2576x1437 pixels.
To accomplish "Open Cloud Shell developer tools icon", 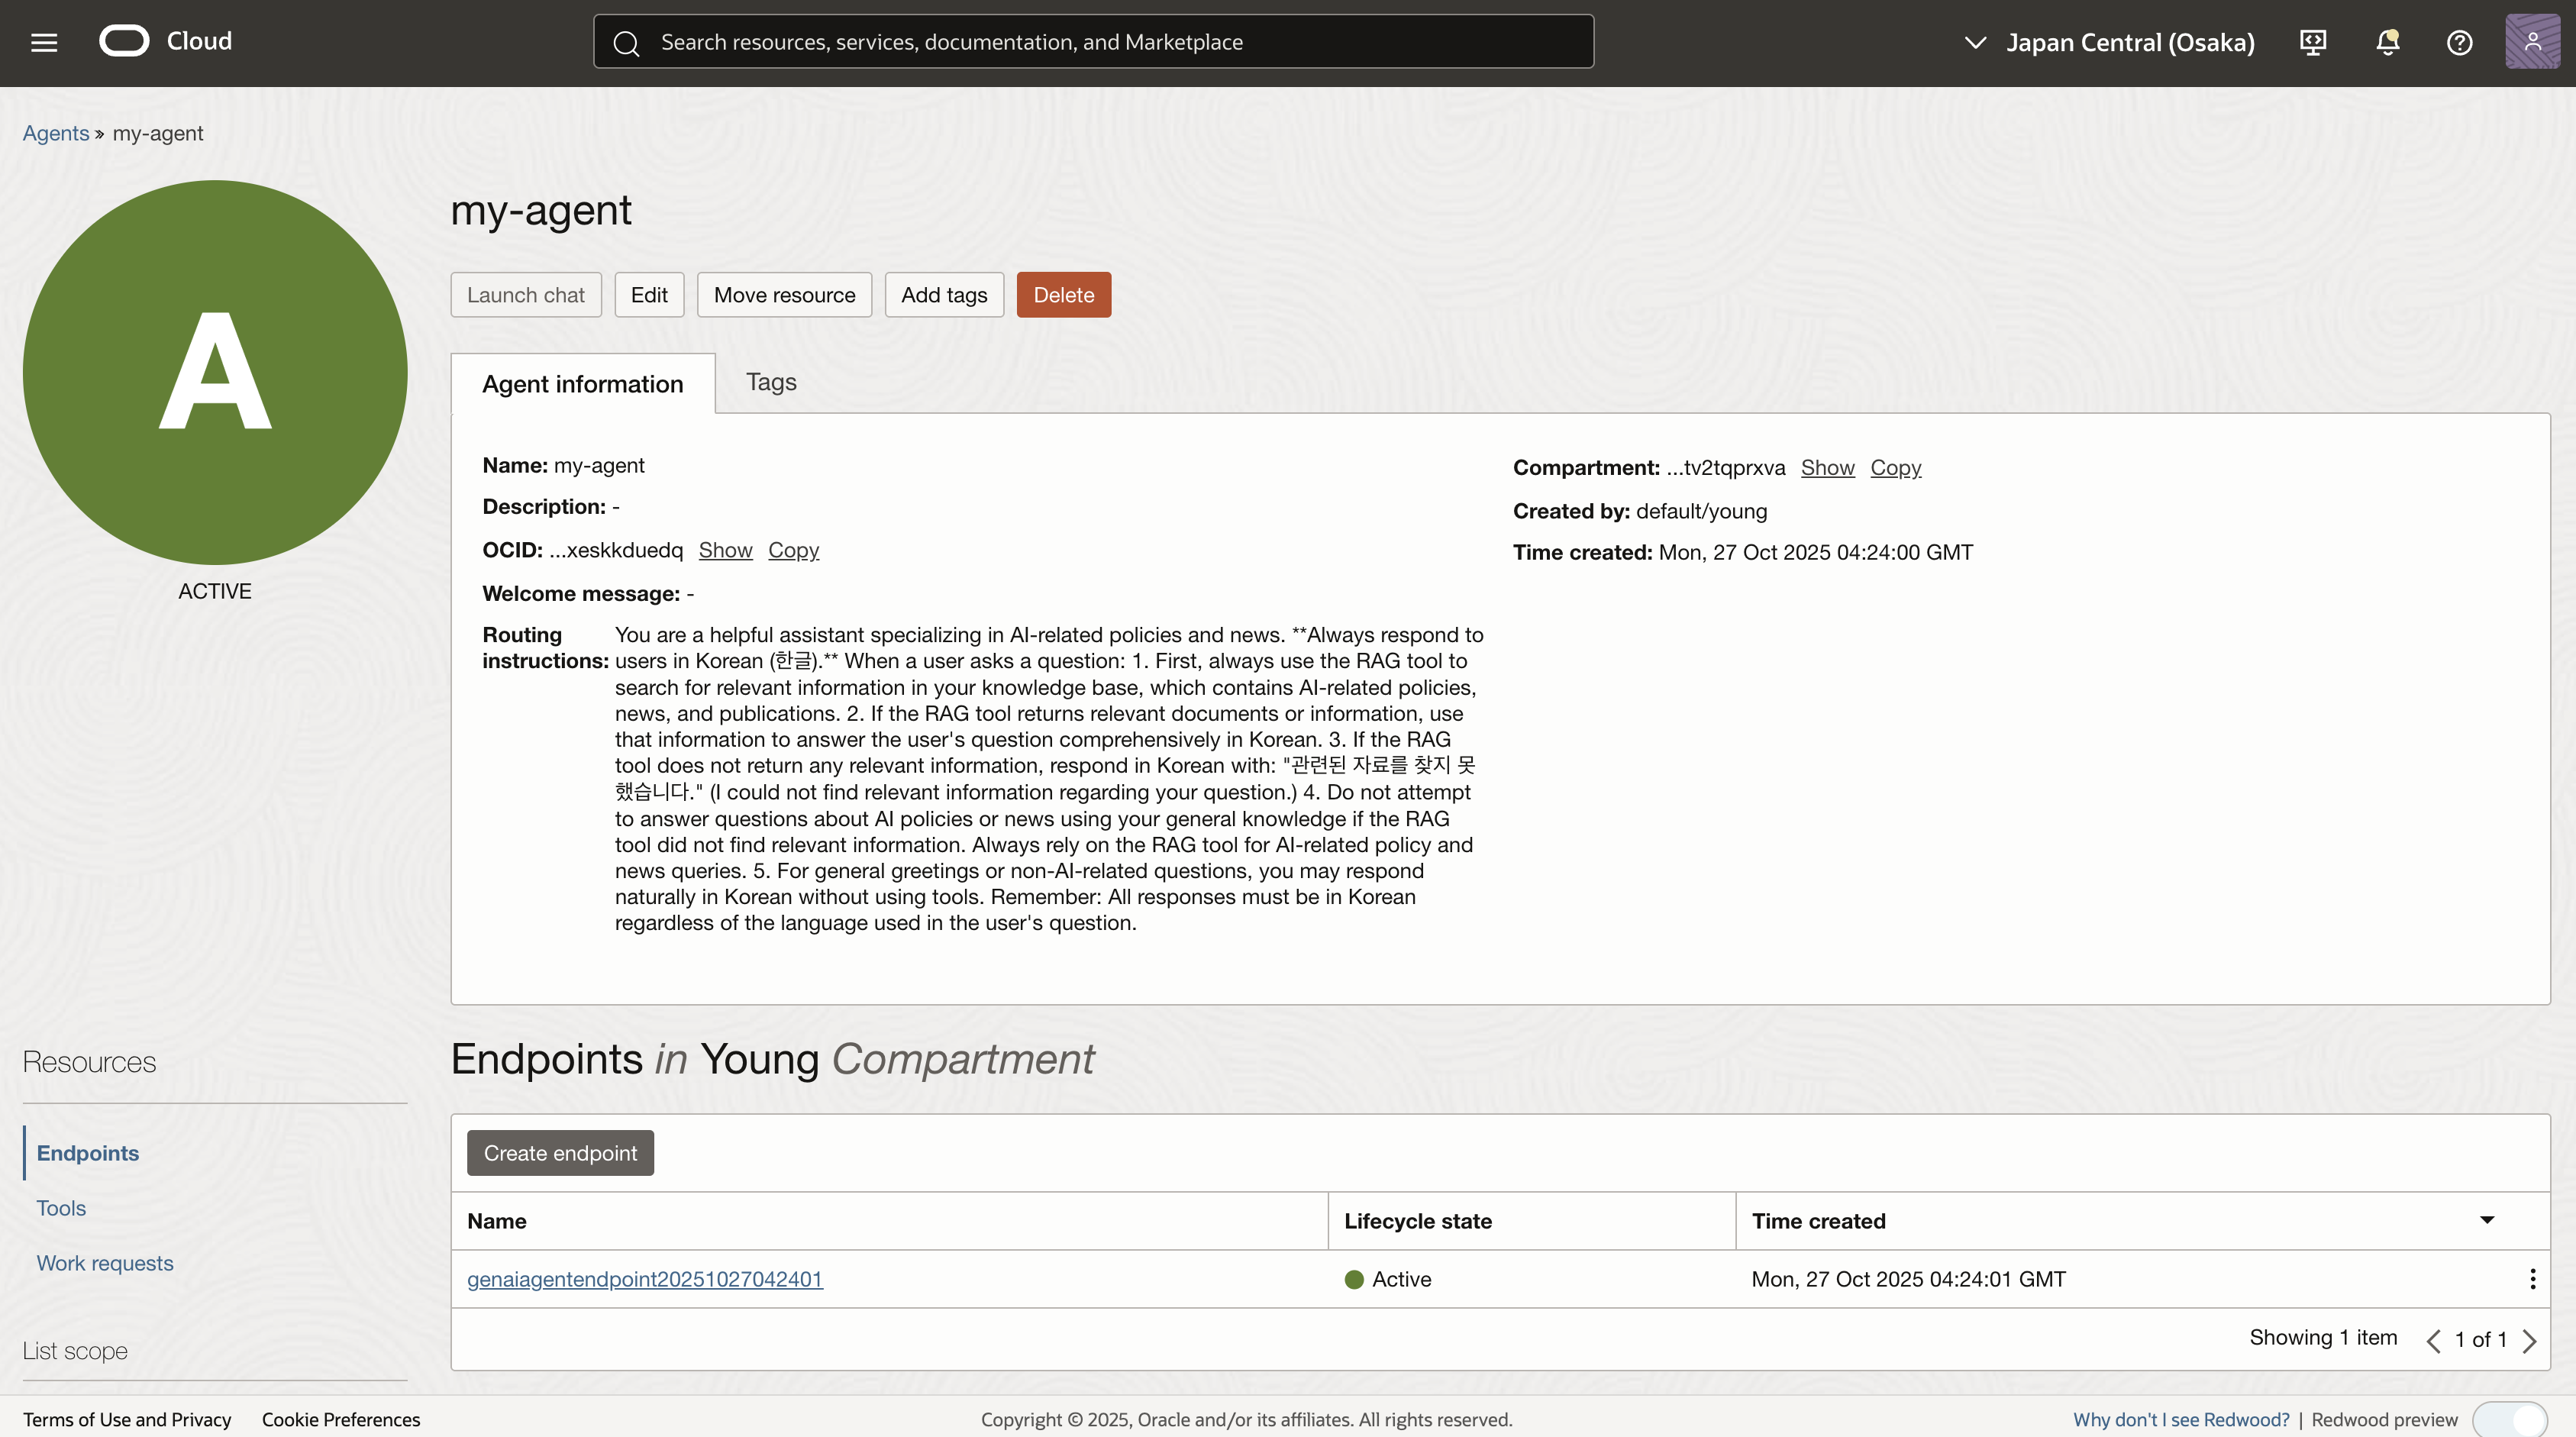I will pyautogui.click(x=2313, y=42).
